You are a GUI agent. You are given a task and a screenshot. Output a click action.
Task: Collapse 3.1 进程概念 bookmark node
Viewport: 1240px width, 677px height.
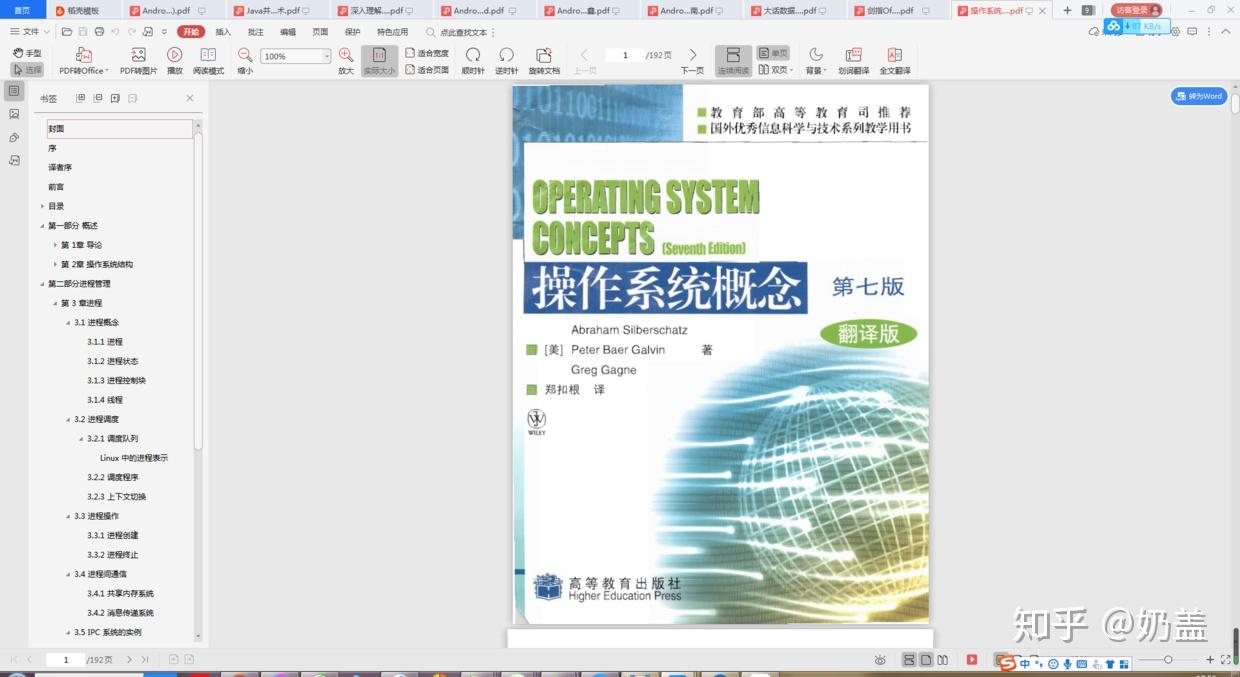(68, 322)
